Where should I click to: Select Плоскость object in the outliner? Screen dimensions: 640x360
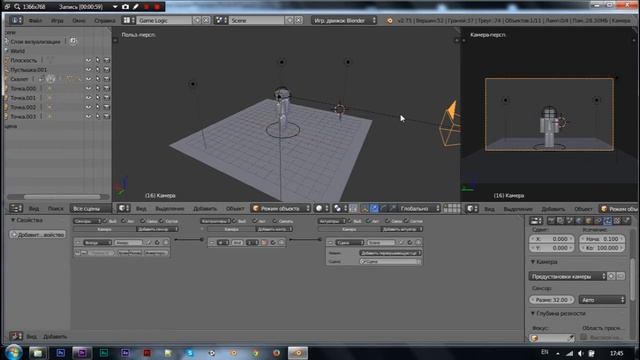coord(24,60)
